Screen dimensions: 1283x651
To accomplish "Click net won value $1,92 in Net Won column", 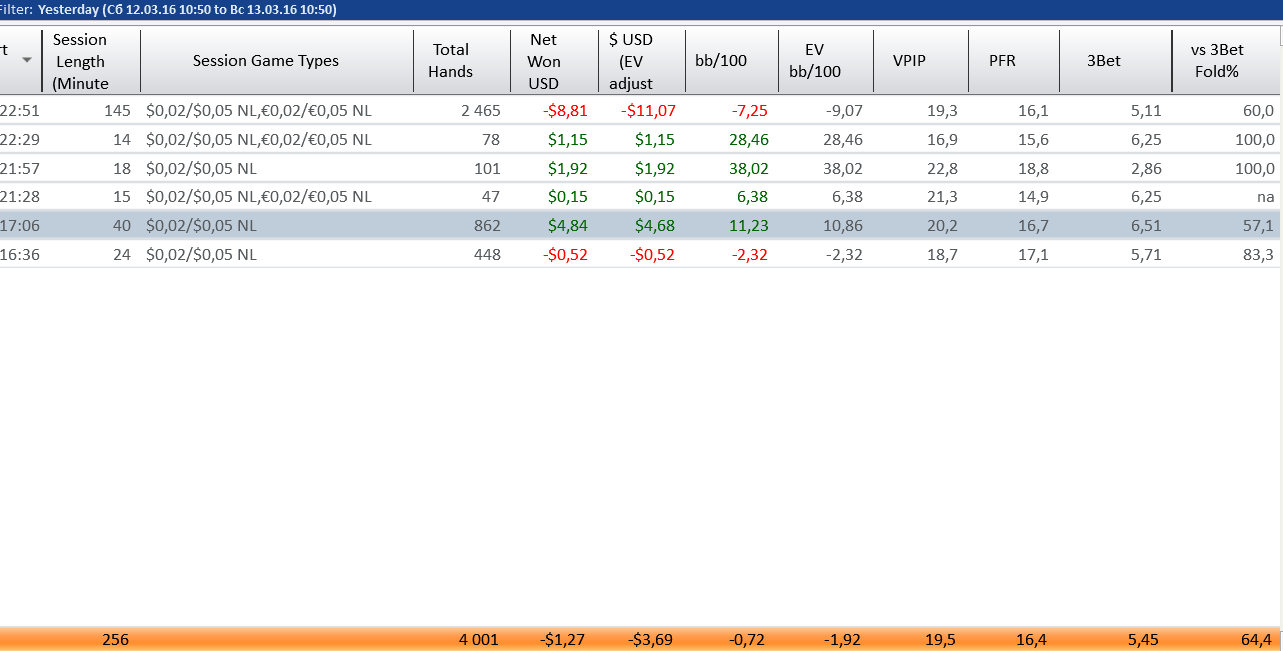I will 568,168.
